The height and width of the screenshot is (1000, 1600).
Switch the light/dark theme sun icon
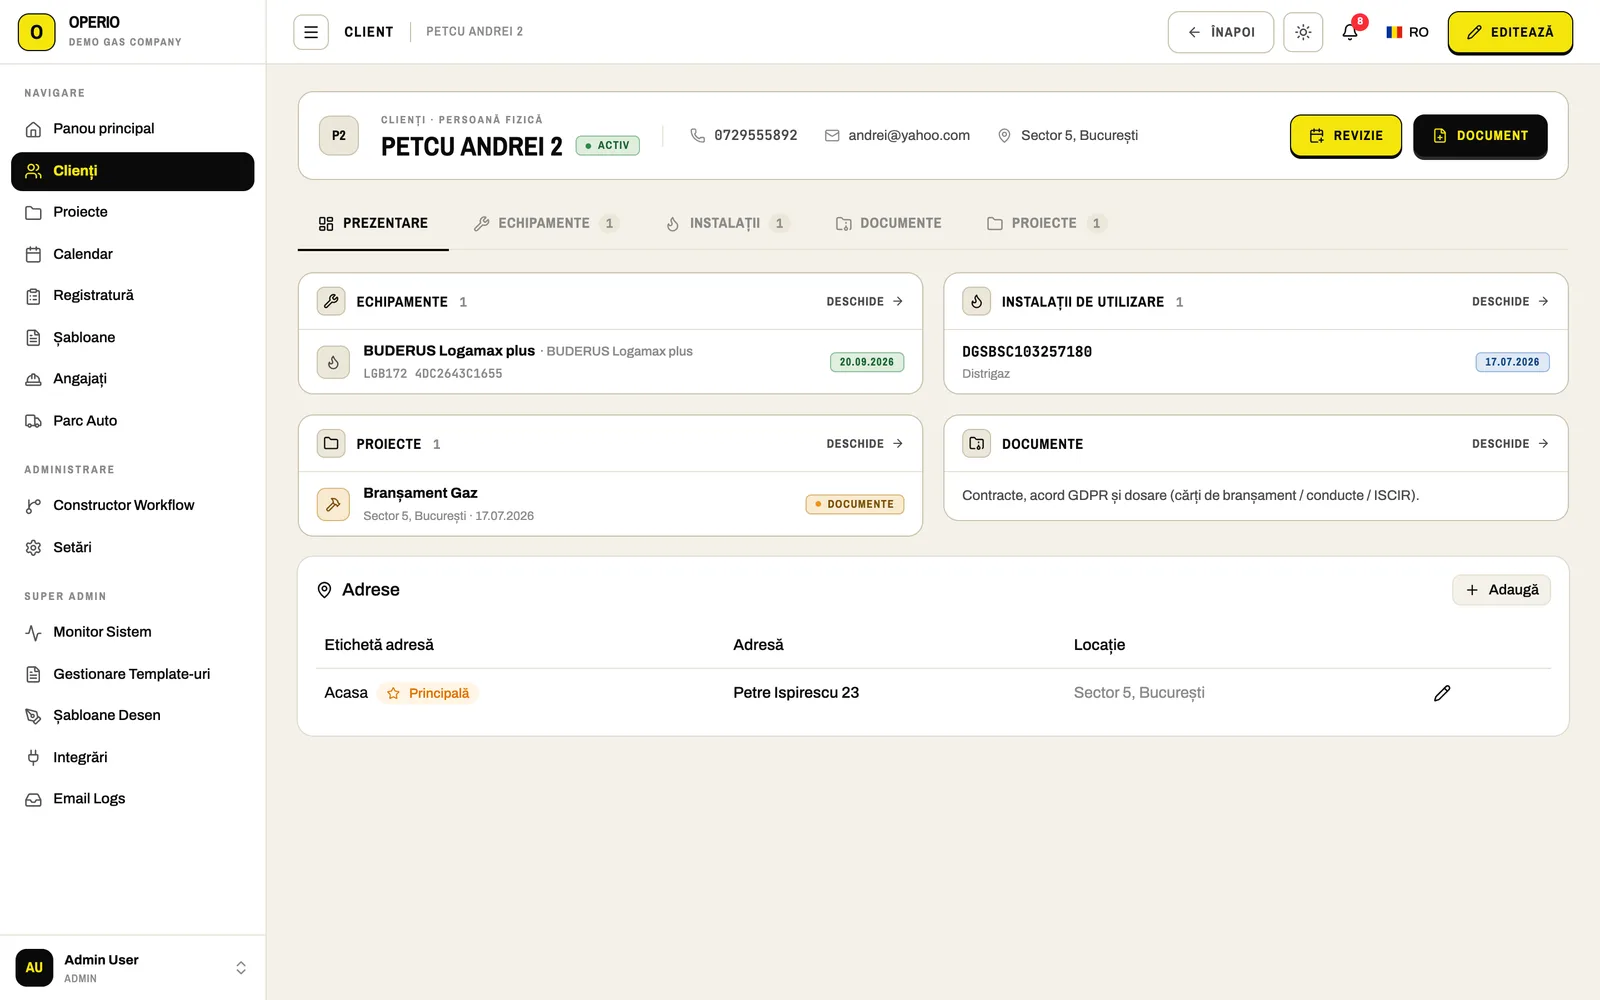(1303, 32)
